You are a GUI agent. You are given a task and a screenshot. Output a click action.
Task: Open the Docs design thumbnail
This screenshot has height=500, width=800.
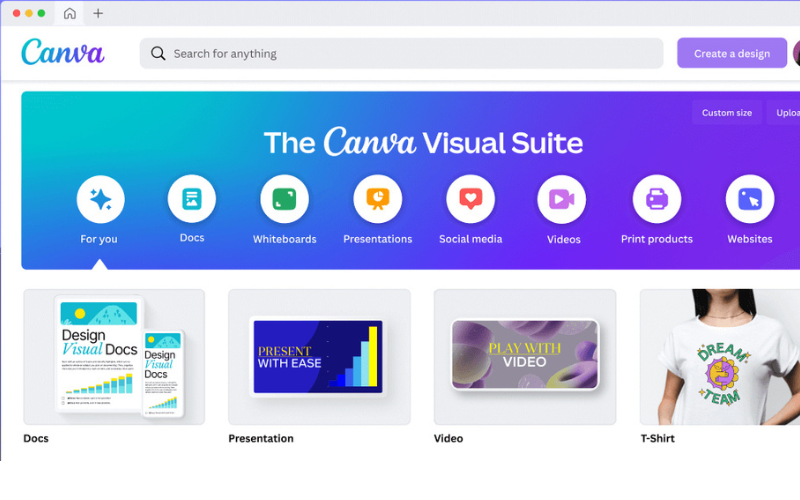(x=114, y=357)
